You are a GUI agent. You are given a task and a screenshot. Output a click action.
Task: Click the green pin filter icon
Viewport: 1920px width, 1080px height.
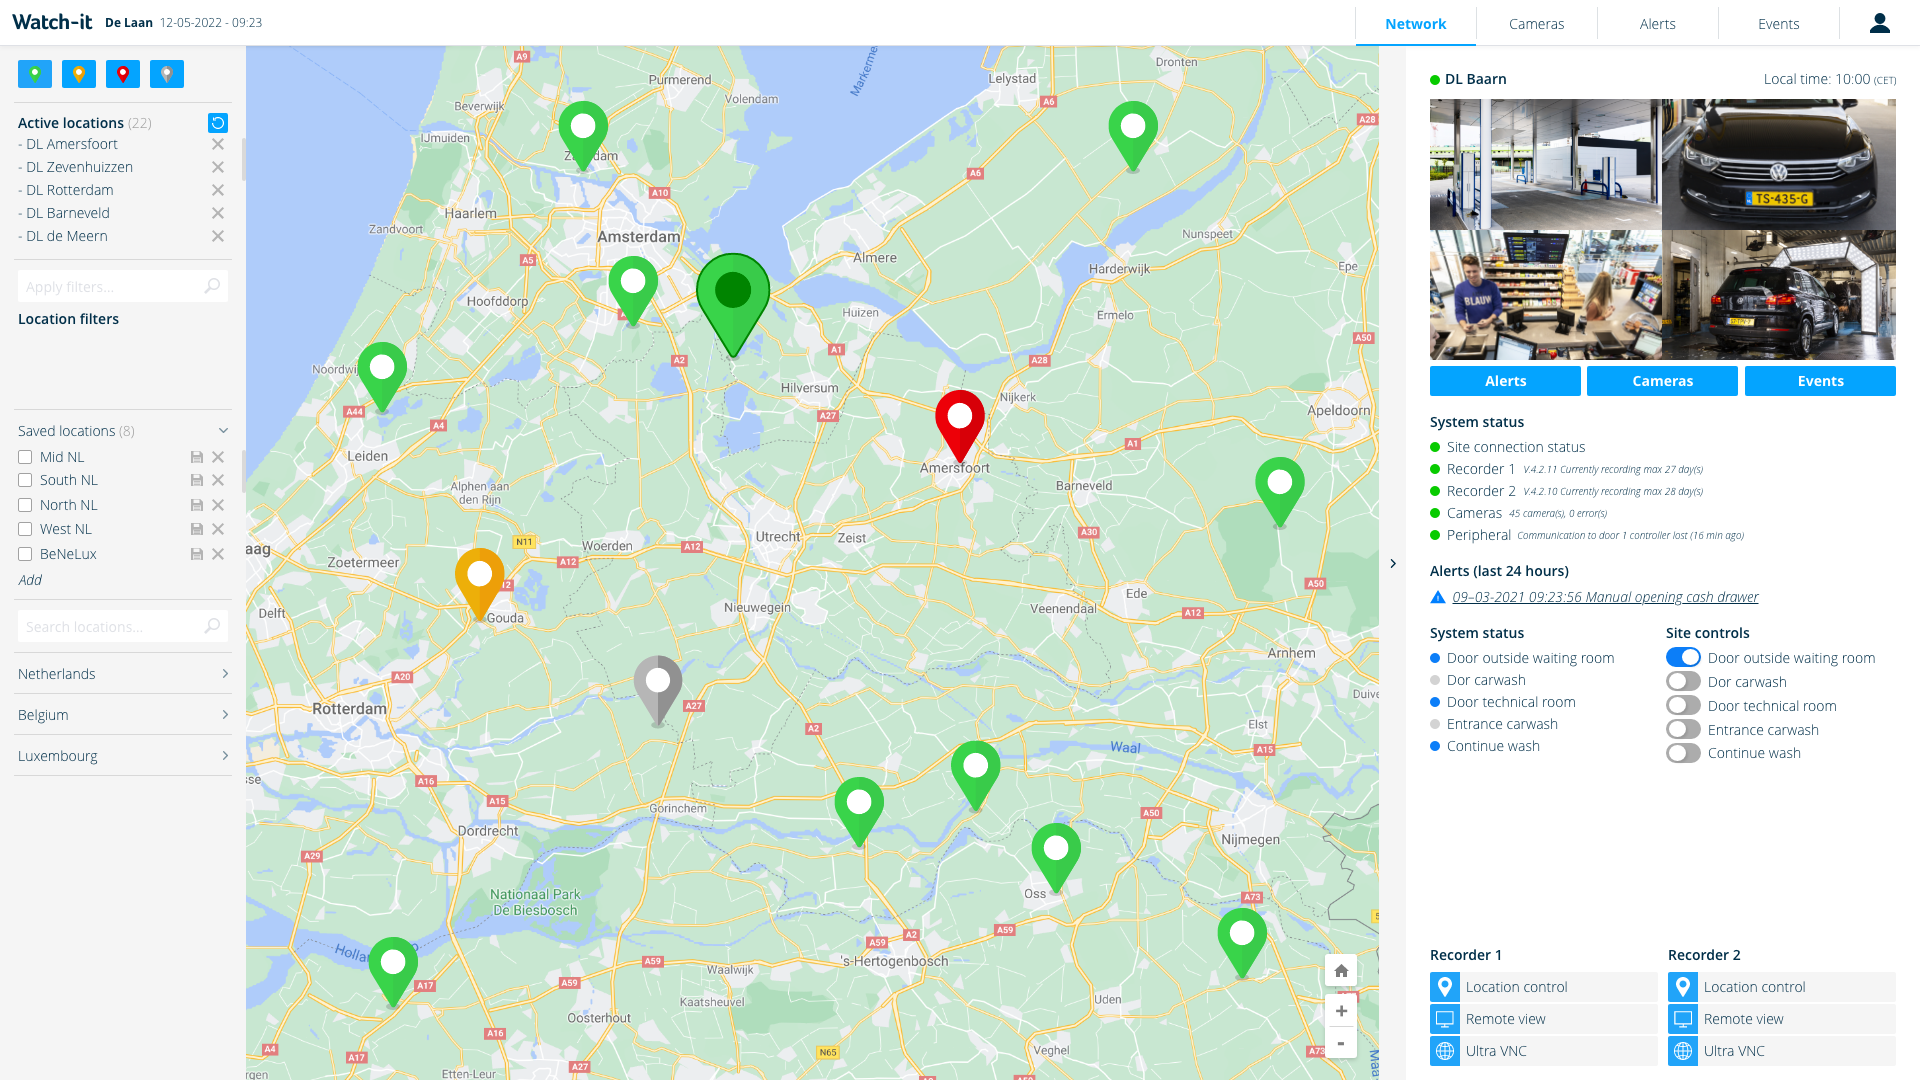35,74
